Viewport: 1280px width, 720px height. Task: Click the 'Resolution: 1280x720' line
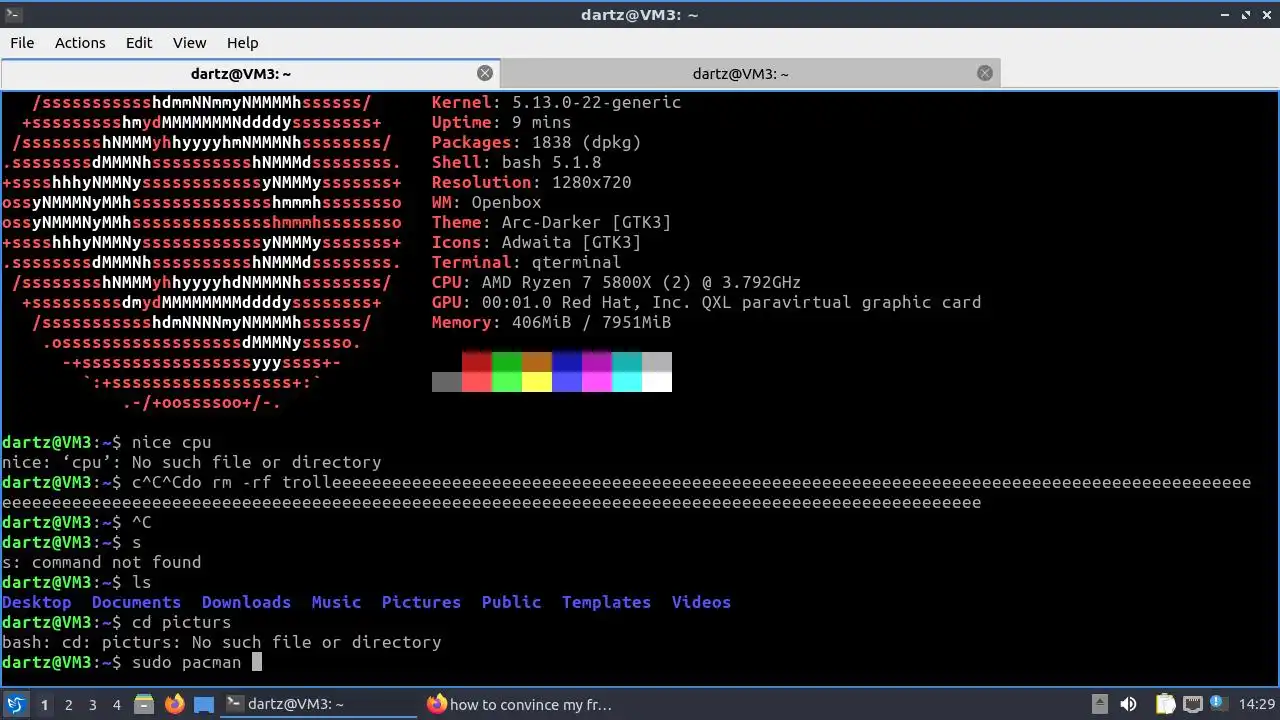click(x=531, y=182)
